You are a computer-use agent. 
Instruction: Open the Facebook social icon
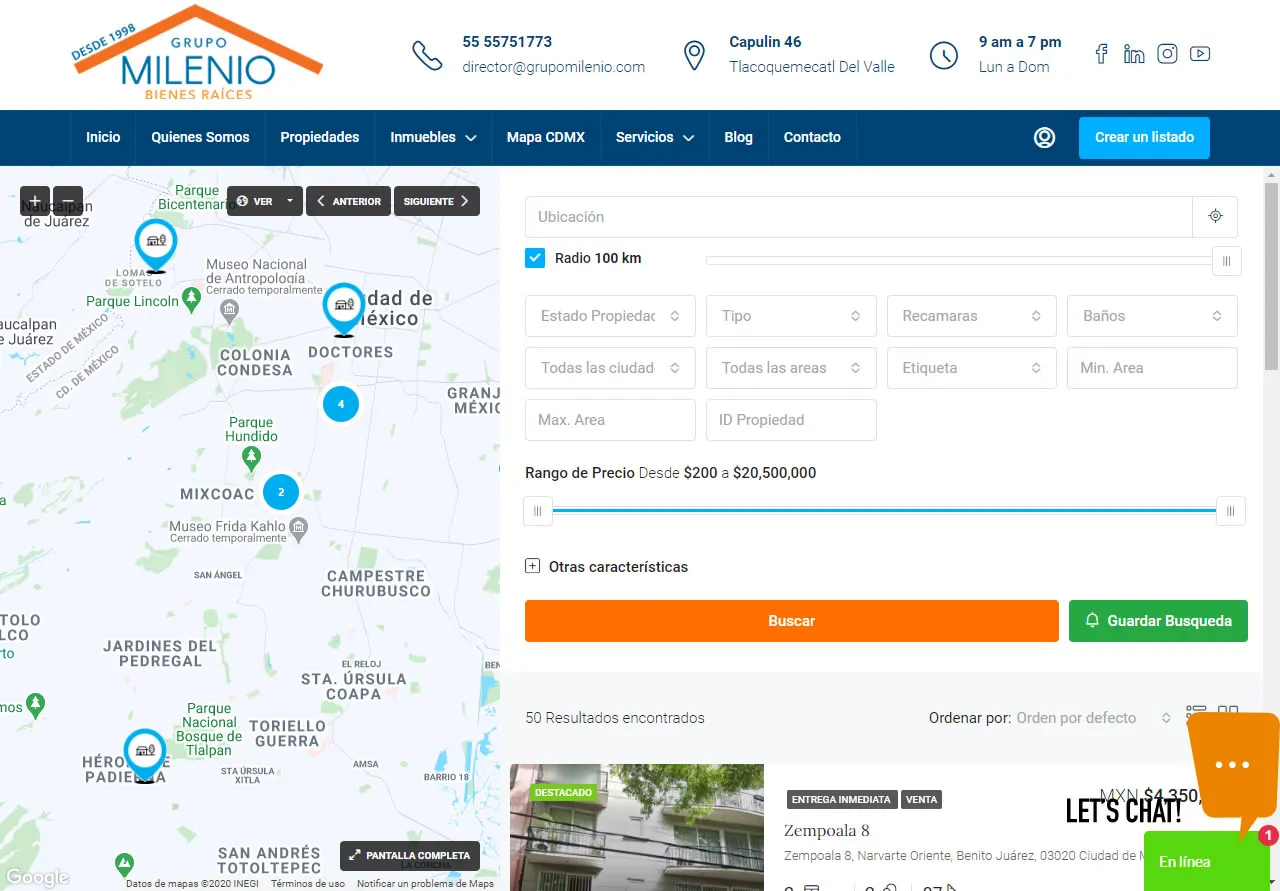(x=1101, y=54)
